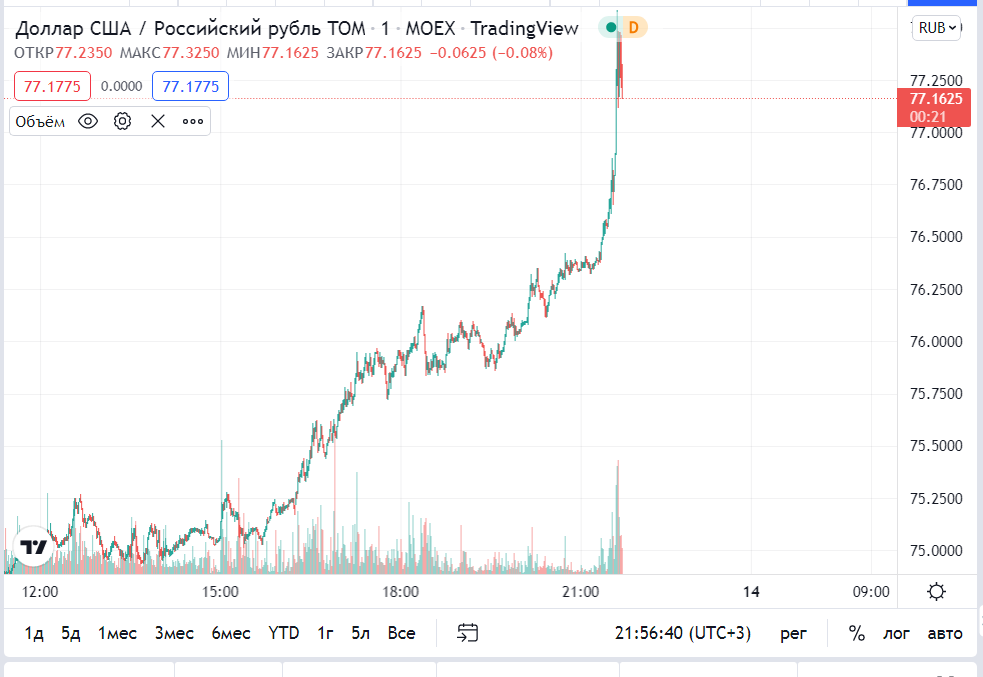Click the spread value 0.0000
The image size is (983, 677).
tap(122, 86)
